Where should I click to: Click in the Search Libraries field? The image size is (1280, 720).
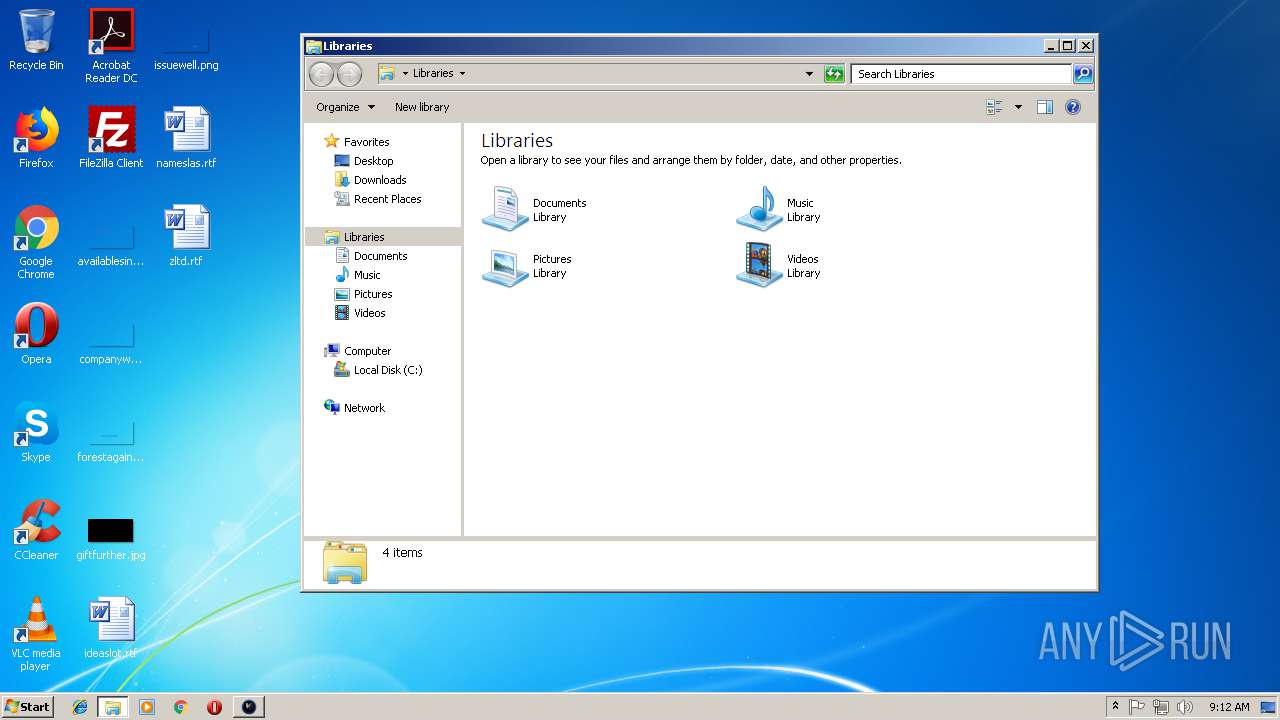962,73
